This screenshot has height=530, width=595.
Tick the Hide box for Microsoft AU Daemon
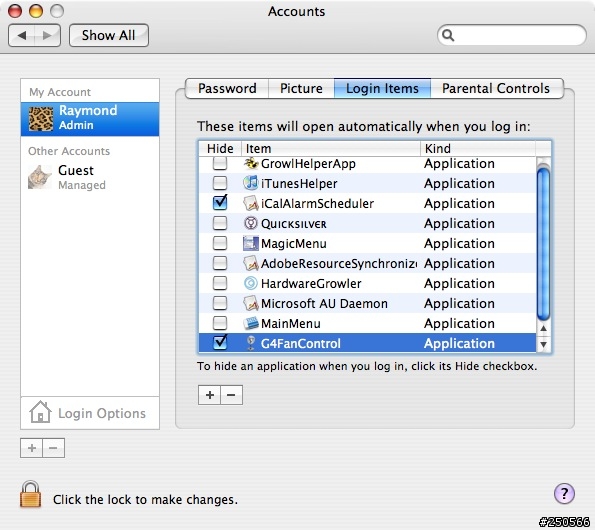(220, 303)
